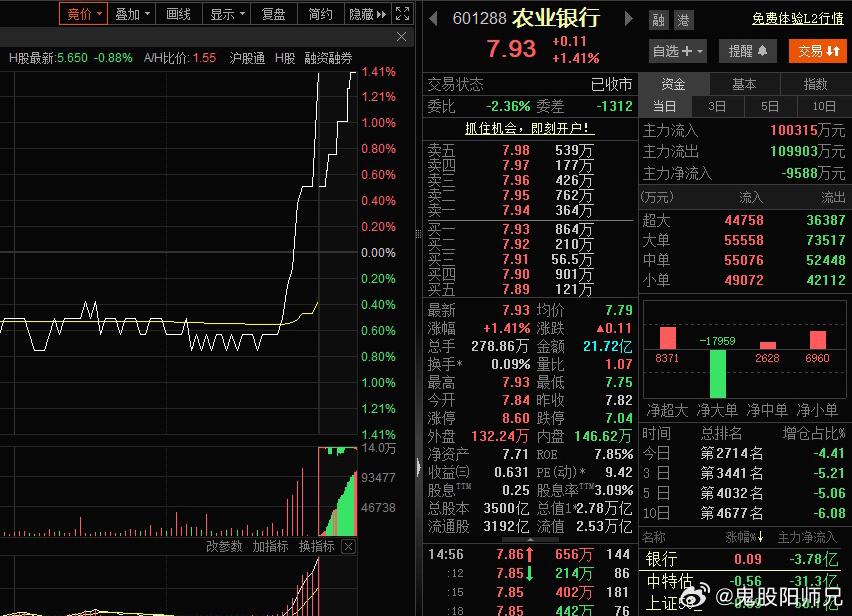Click the 净小单 red bar 6960
852x616 pixels.
818,340
